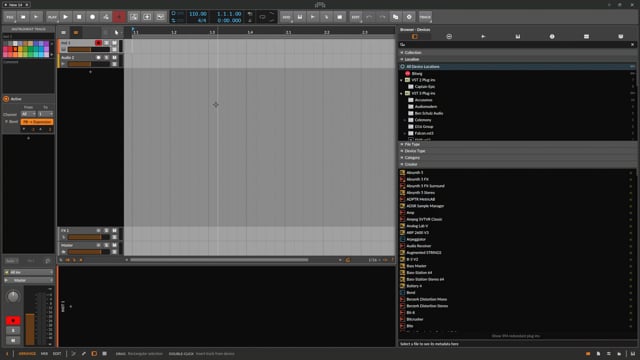
Task: Open the PLAY menu button
Action: pos(52,17)
